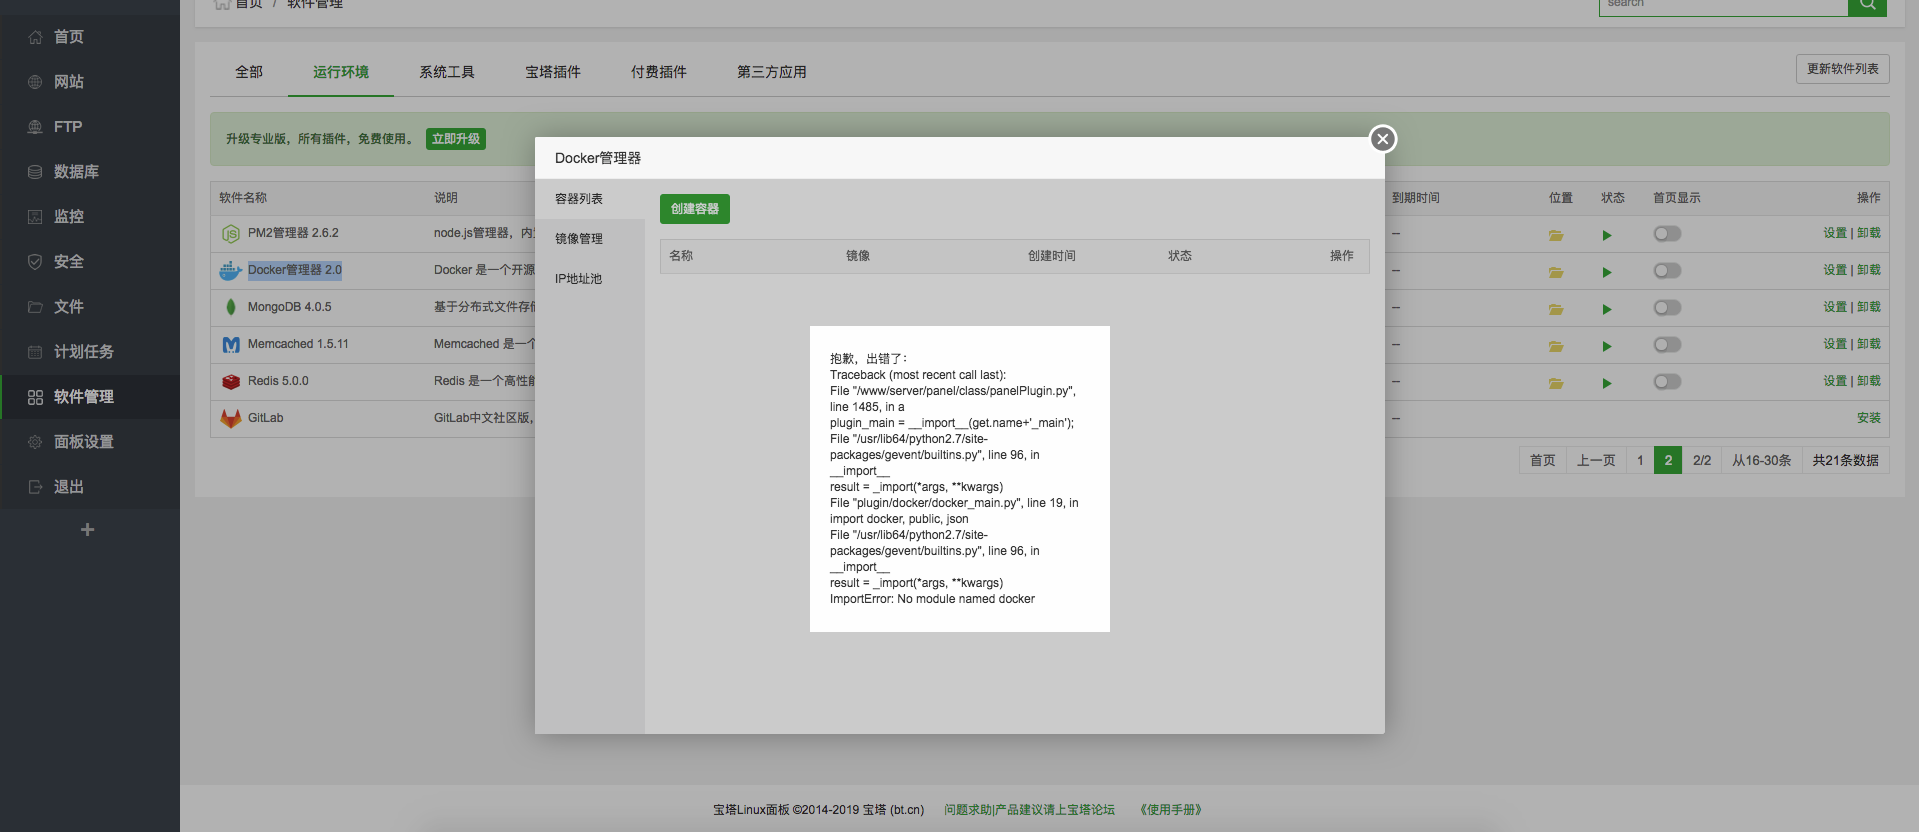Toggle 首页显示 switch for Memcached
Viewport: 1919px width, 832px height.
click(x=1667, y=345)
